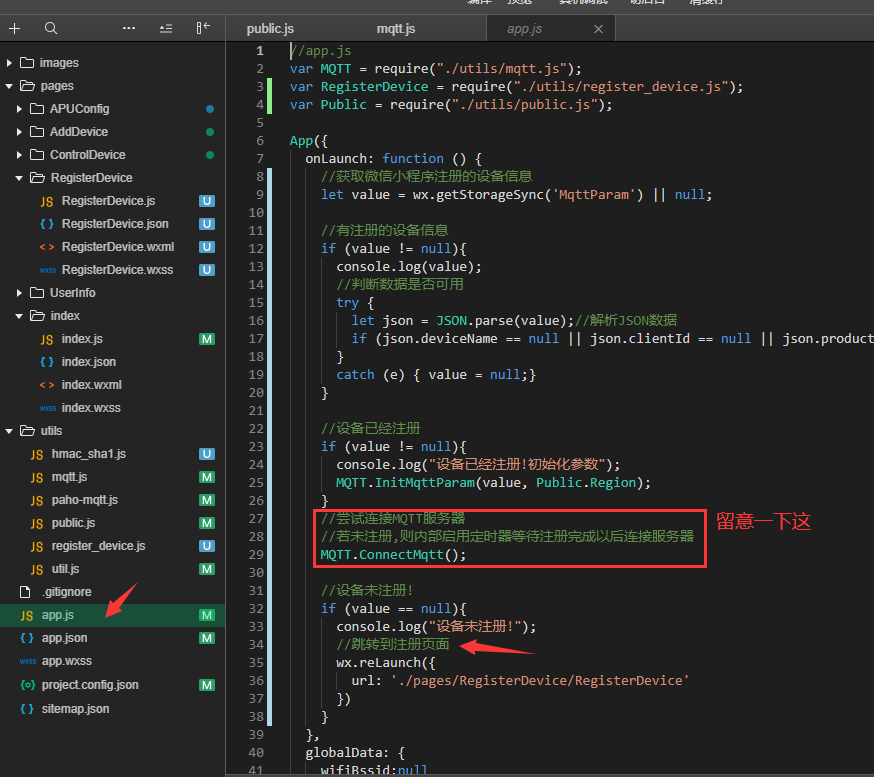Open index.wxss in file tree
874x777 pixels.
(x=91, y=408)
